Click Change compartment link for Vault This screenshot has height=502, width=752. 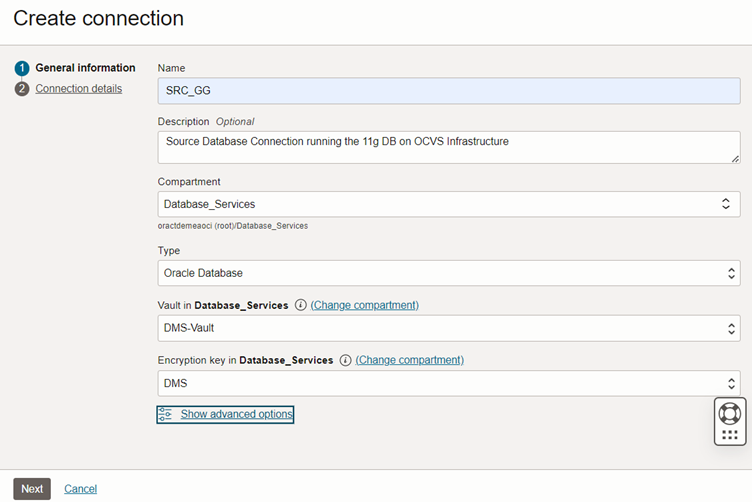coord(364,305)
